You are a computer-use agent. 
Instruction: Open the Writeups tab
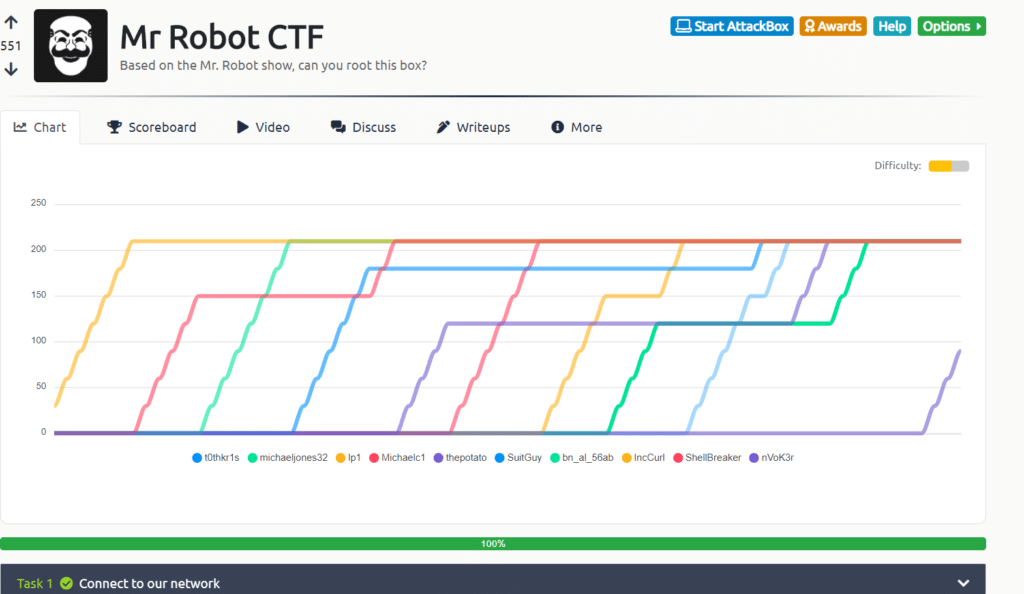(473, 127)
